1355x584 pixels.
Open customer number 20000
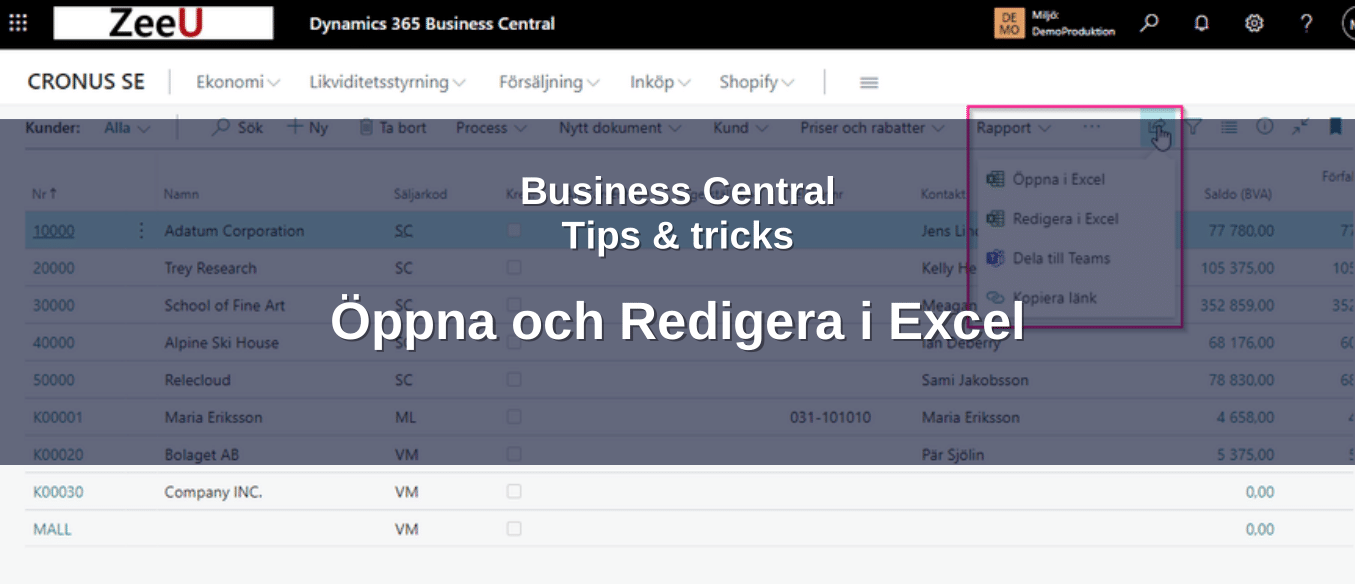click(53, 268)
